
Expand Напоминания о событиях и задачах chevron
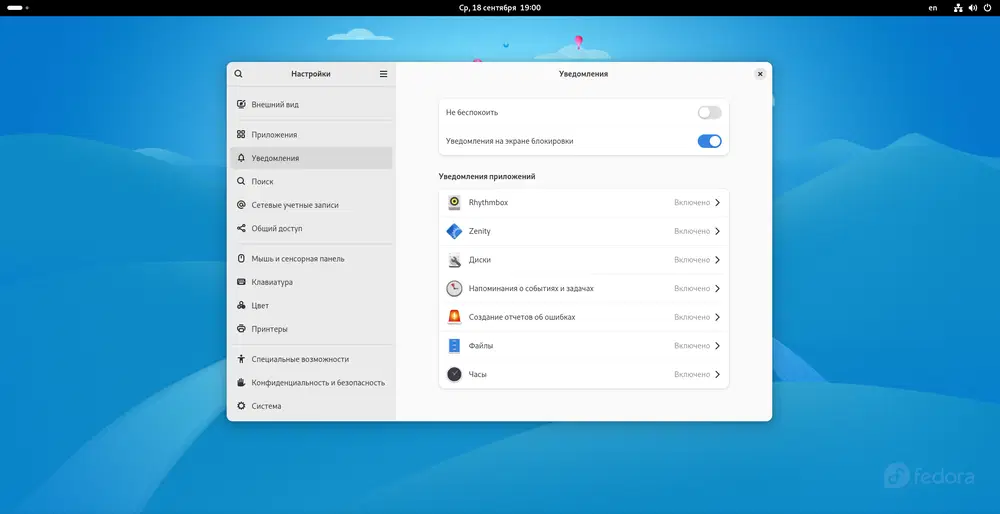coord(717,288)
